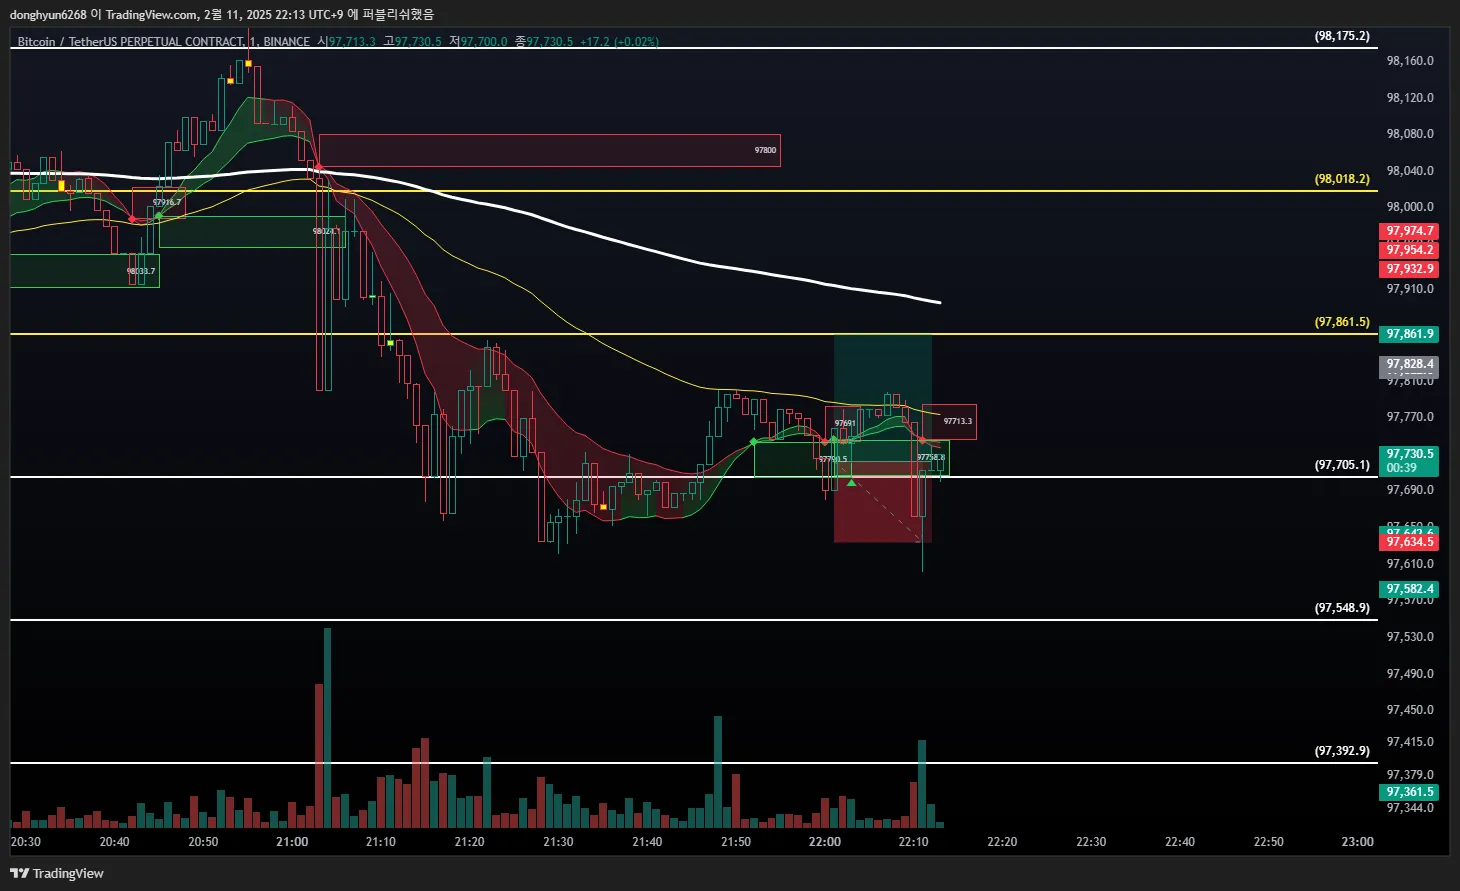This screenshot has height=891, width=1460.
Task: Click the 98,080.0 price axis label
Action: (1410, 134)
